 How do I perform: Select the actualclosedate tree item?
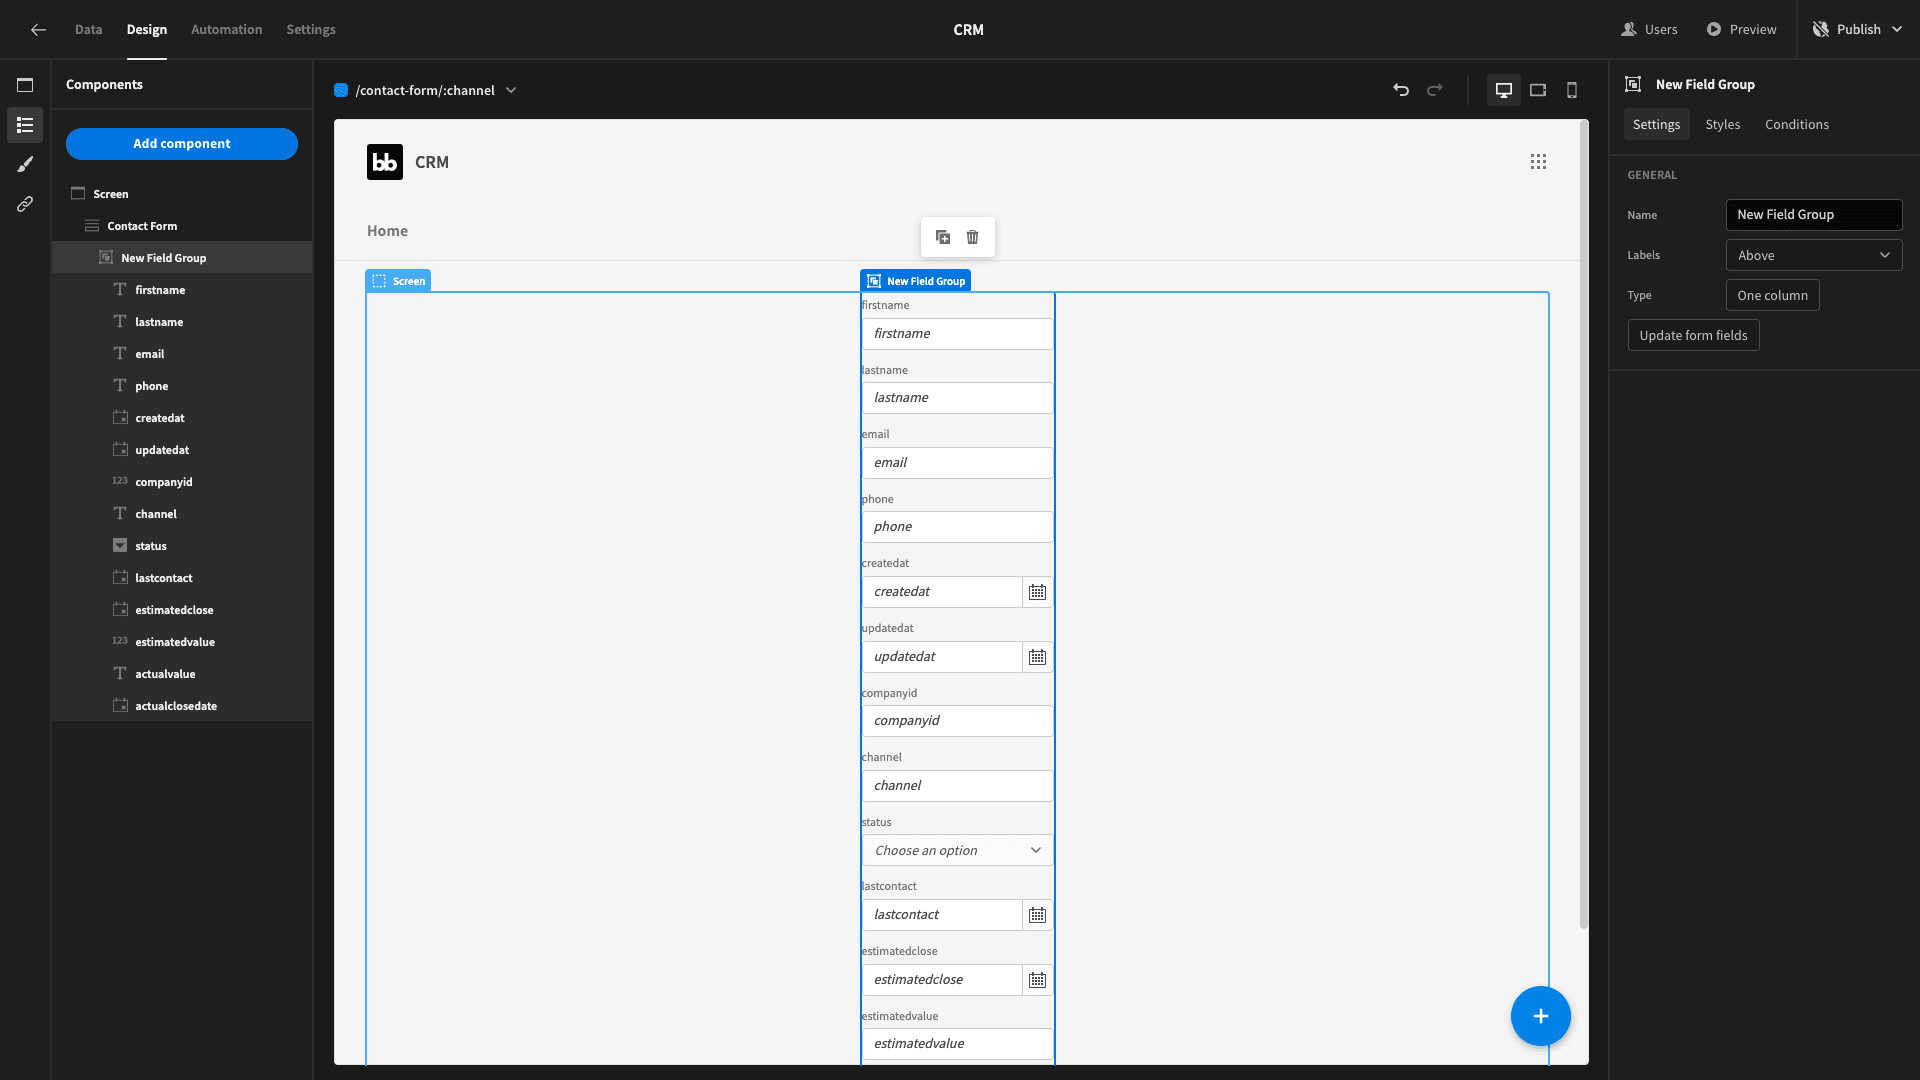pos(182,706)
